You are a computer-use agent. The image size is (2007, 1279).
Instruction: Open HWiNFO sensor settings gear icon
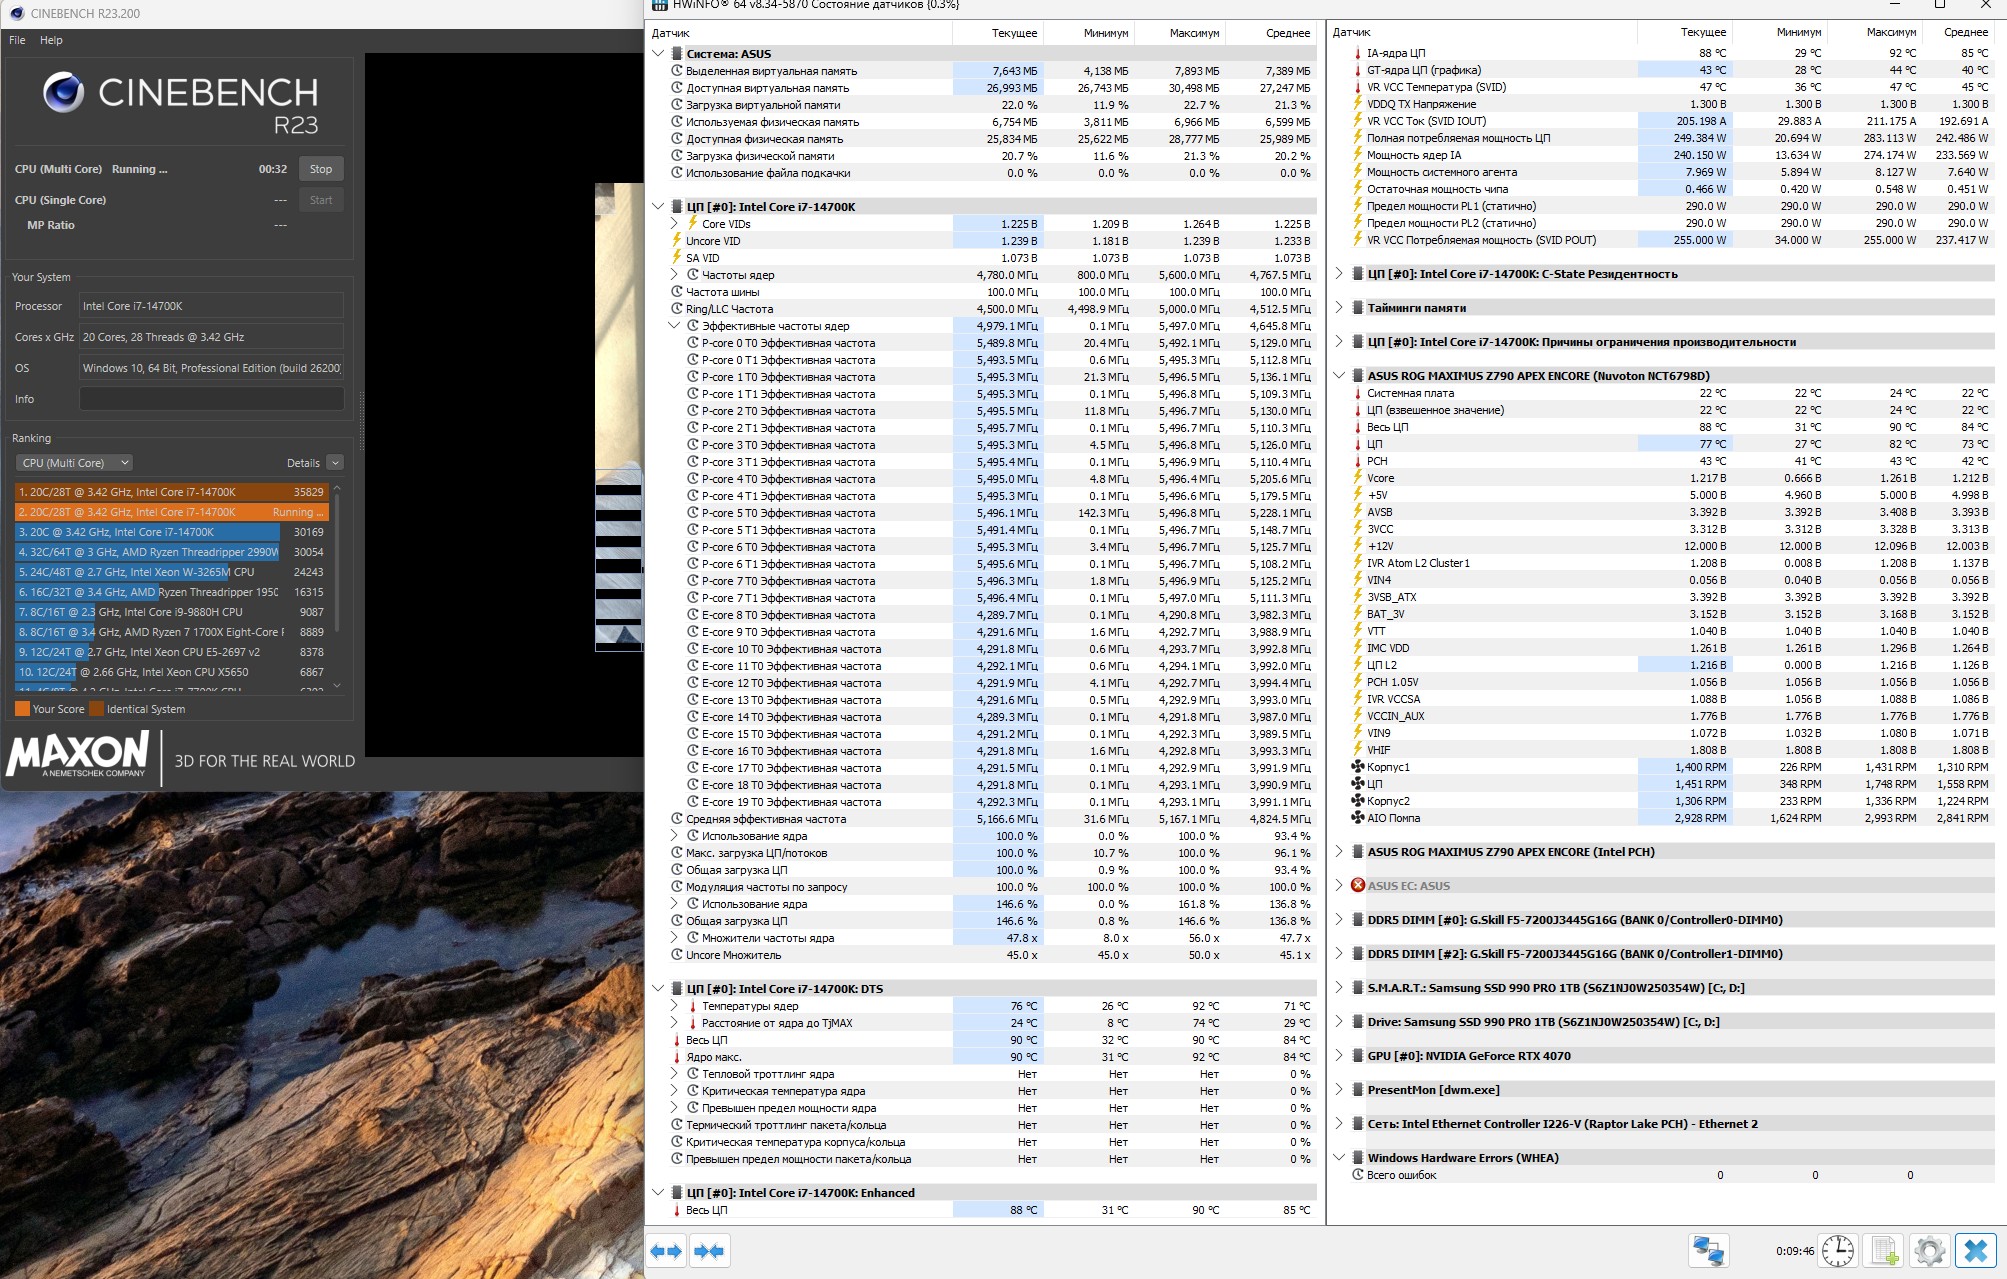click(1929, 1250)
